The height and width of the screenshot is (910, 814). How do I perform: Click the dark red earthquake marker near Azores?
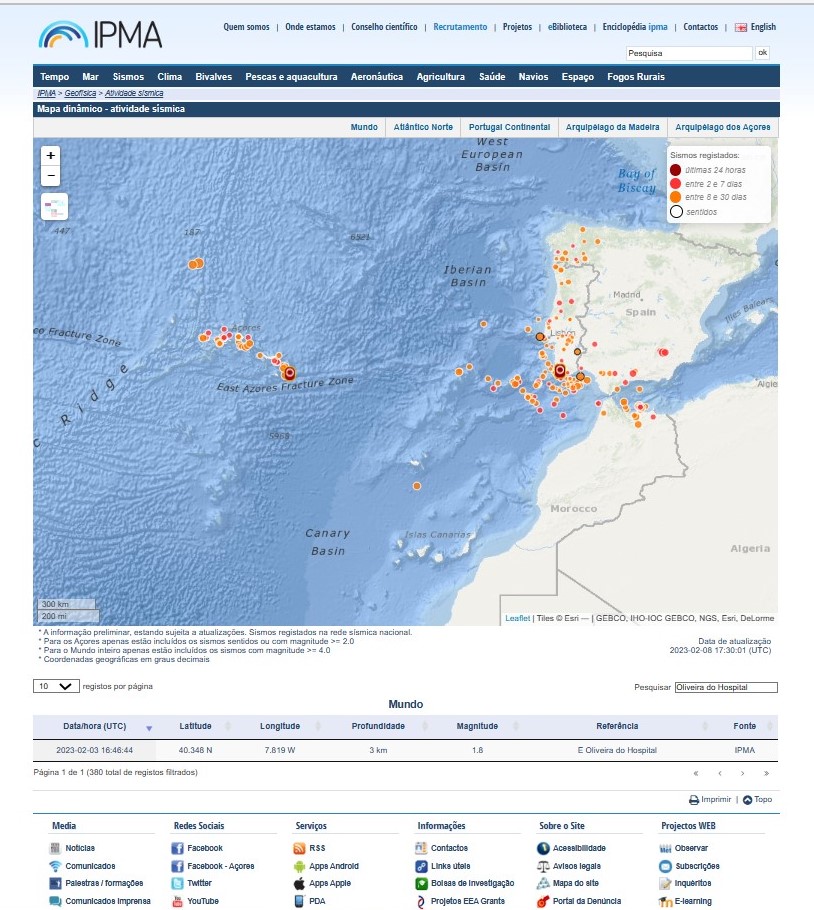coord(290,373)
